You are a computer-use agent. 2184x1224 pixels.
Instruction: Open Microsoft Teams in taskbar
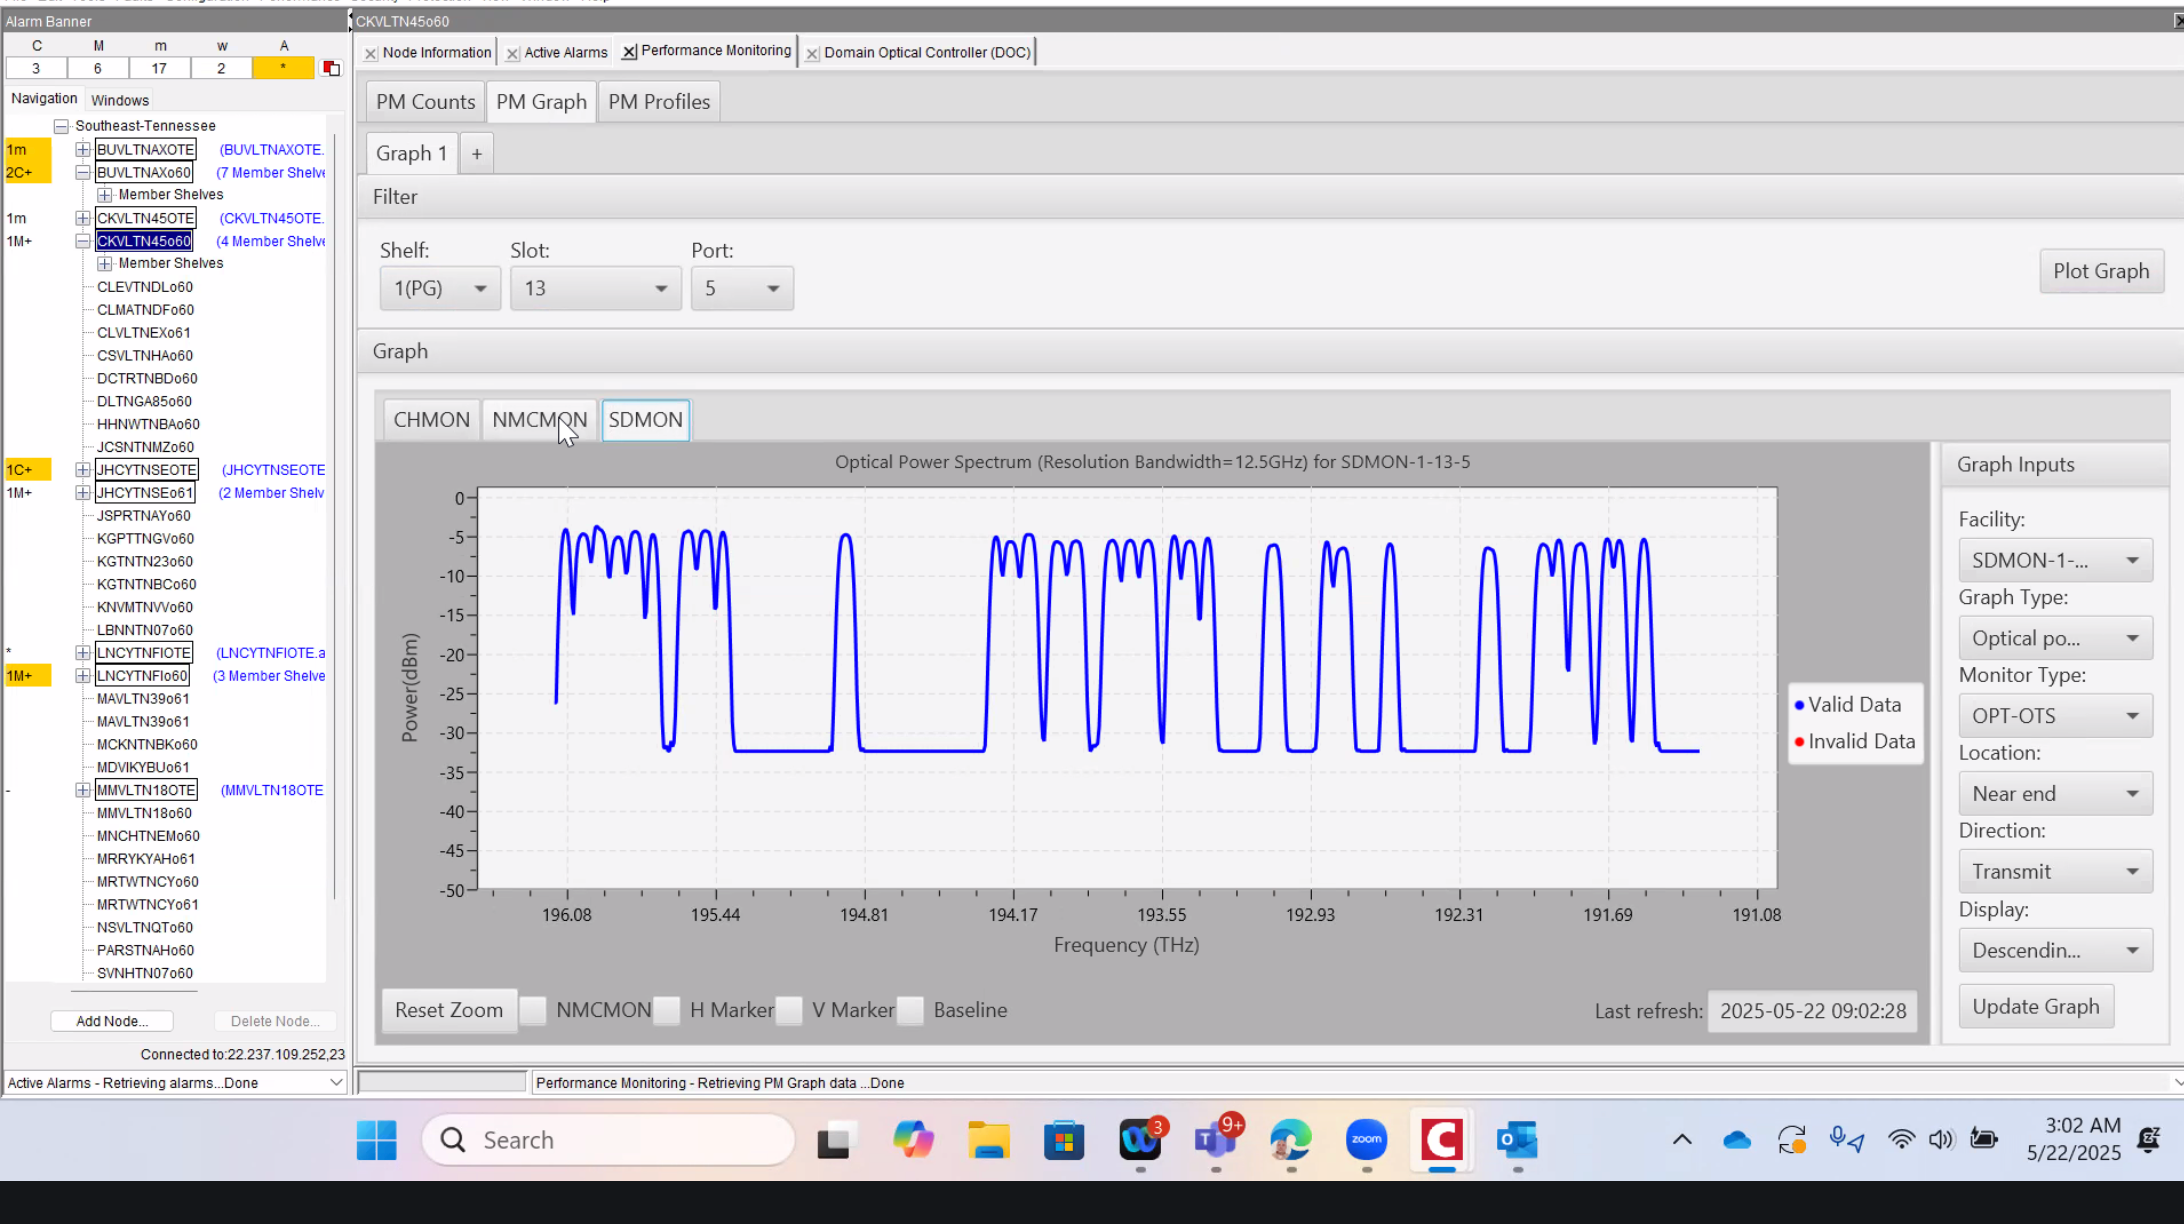[x=1216, y=1139]
